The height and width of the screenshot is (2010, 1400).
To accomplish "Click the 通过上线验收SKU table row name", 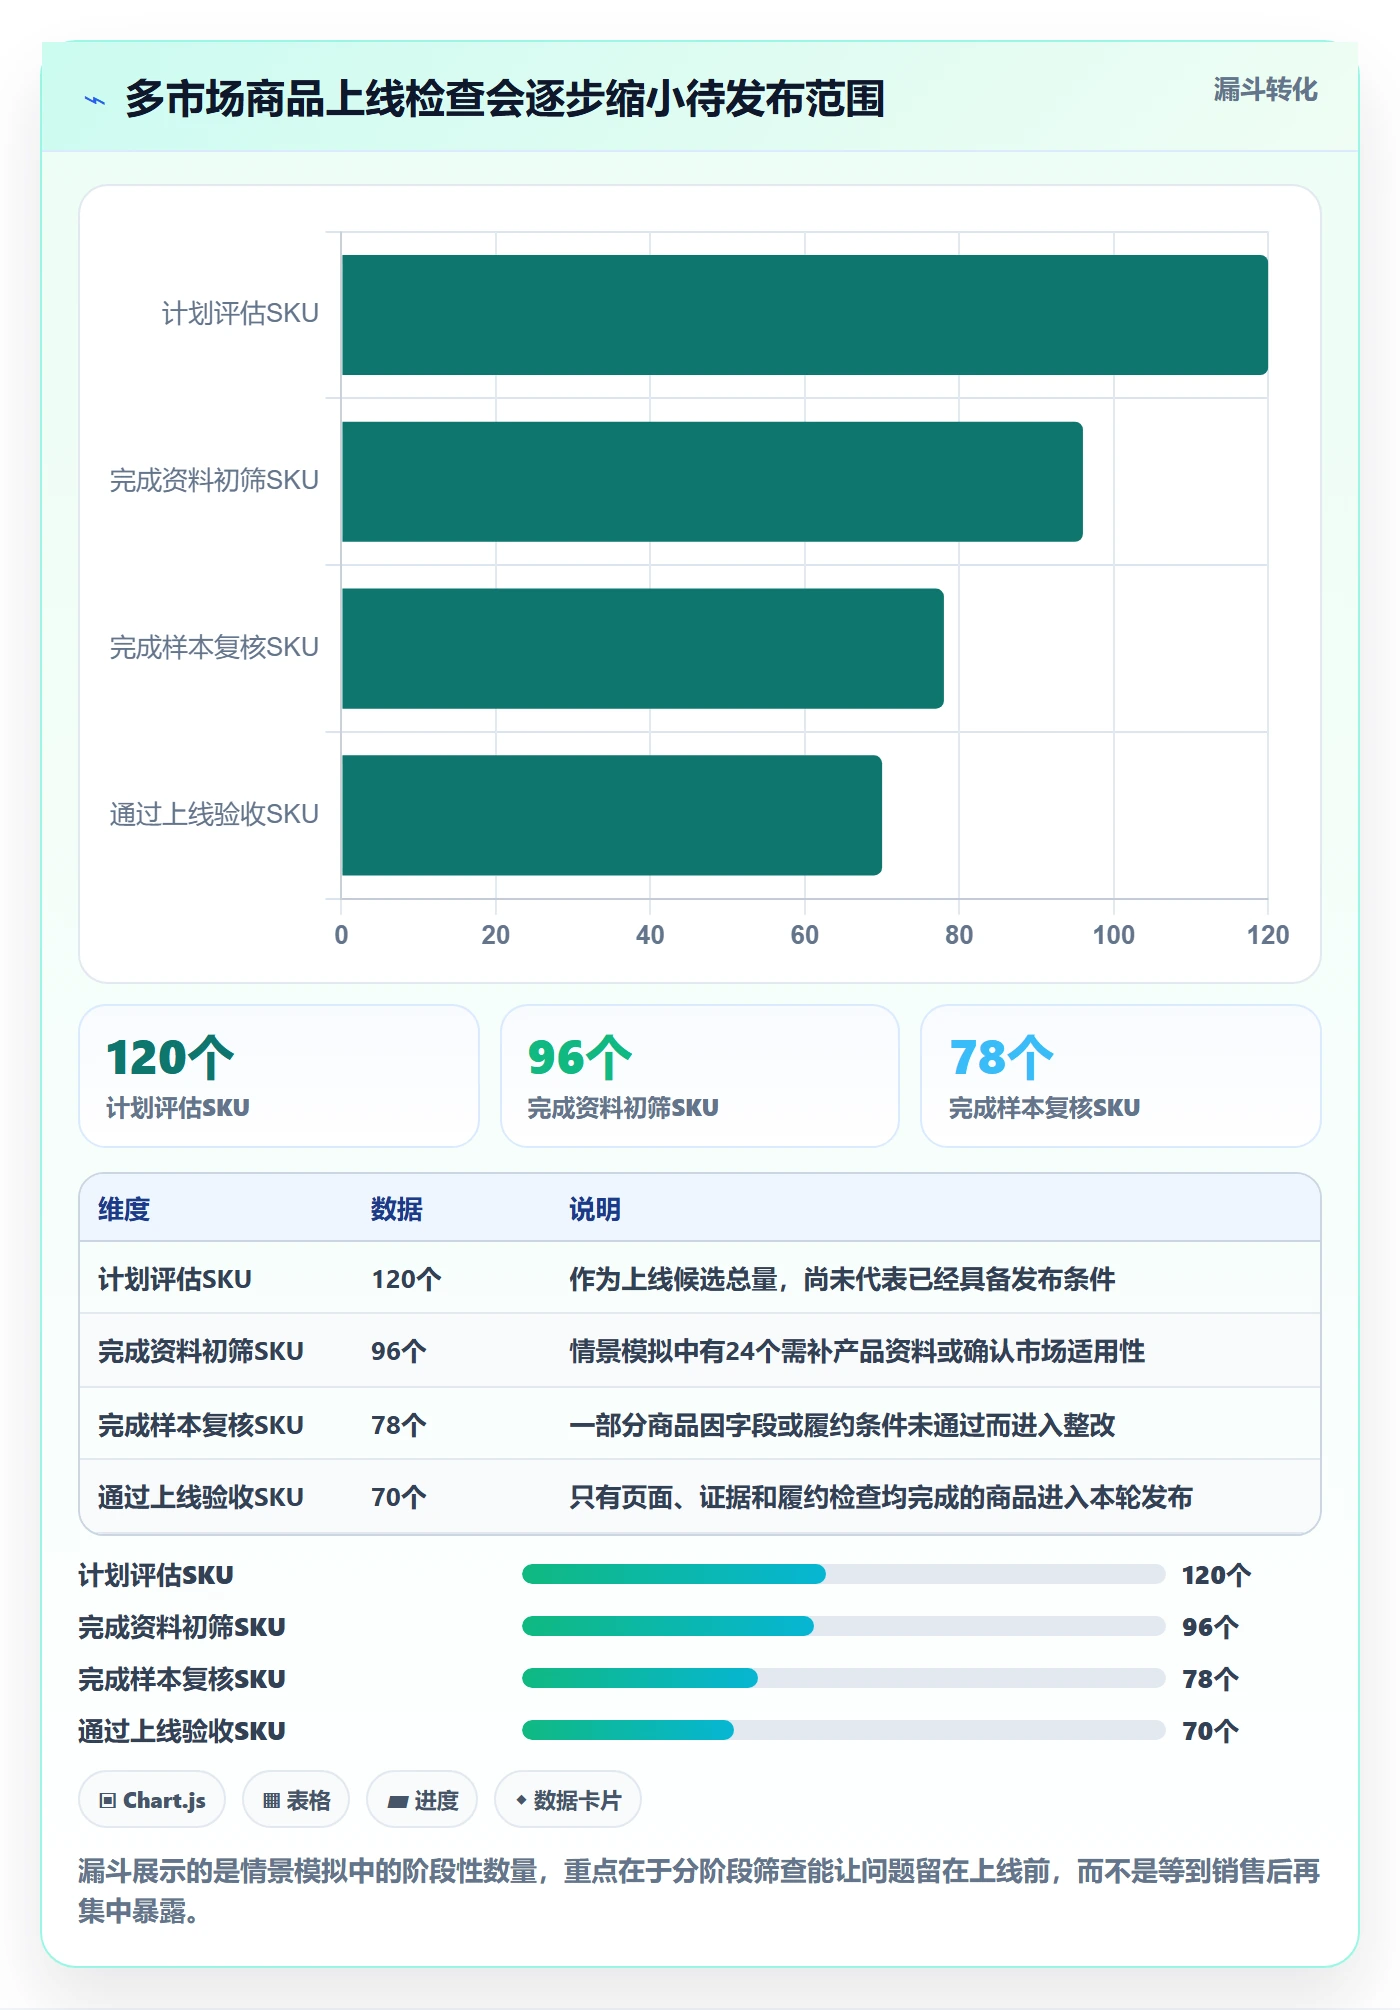I will click(201, 1497).
